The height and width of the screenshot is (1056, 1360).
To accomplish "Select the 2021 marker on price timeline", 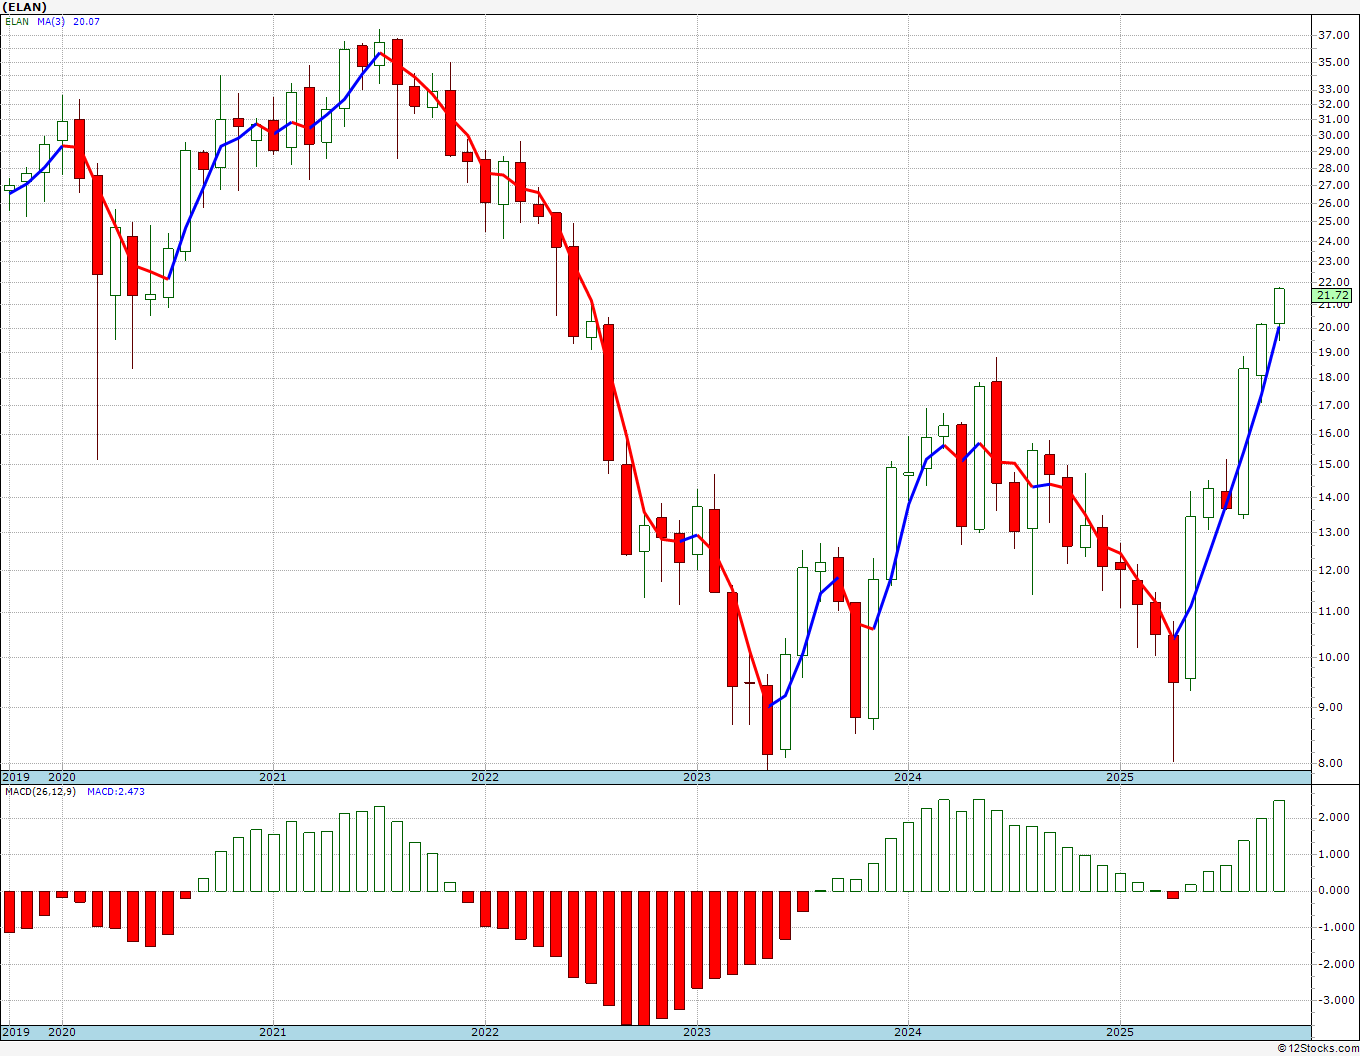I will click(x=273, y=777).
